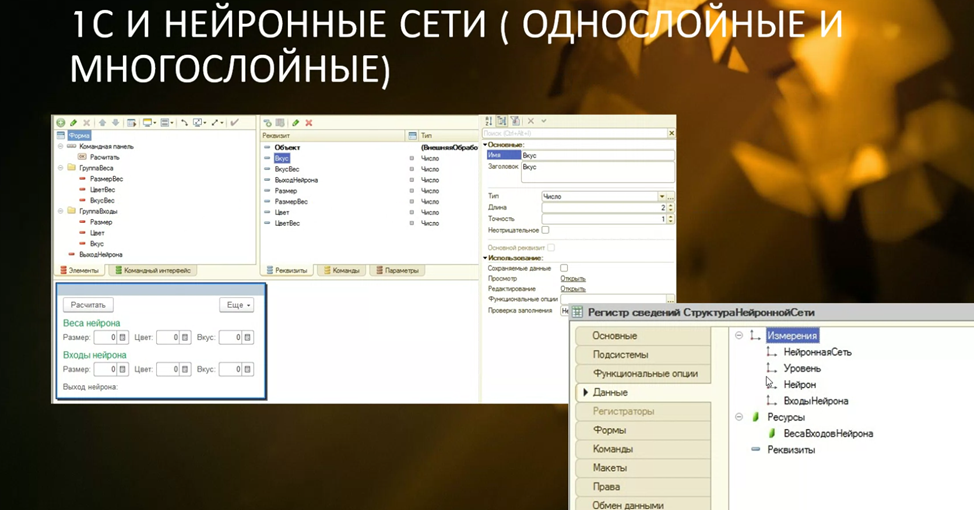The image size is (974, 510).
Task: Click the Точность spinner control
Action: tap(670, 219)
